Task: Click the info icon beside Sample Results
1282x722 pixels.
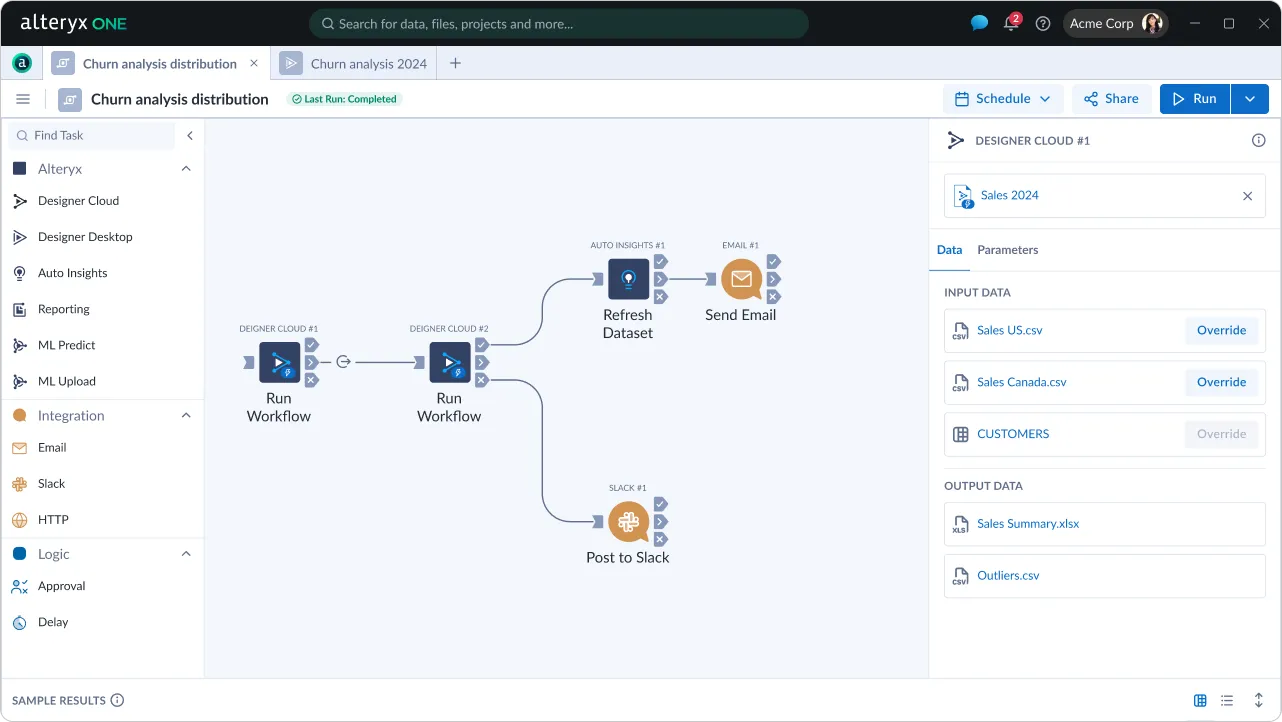Action: [x=117, y=700]
